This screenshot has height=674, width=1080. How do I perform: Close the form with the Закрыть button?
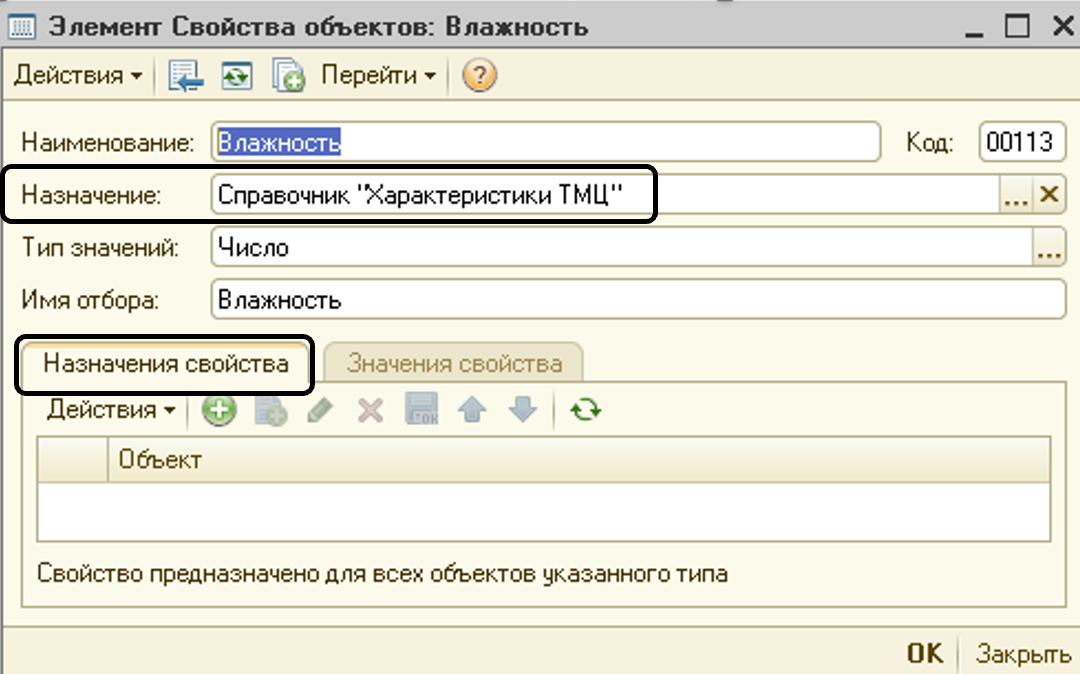1022,652
